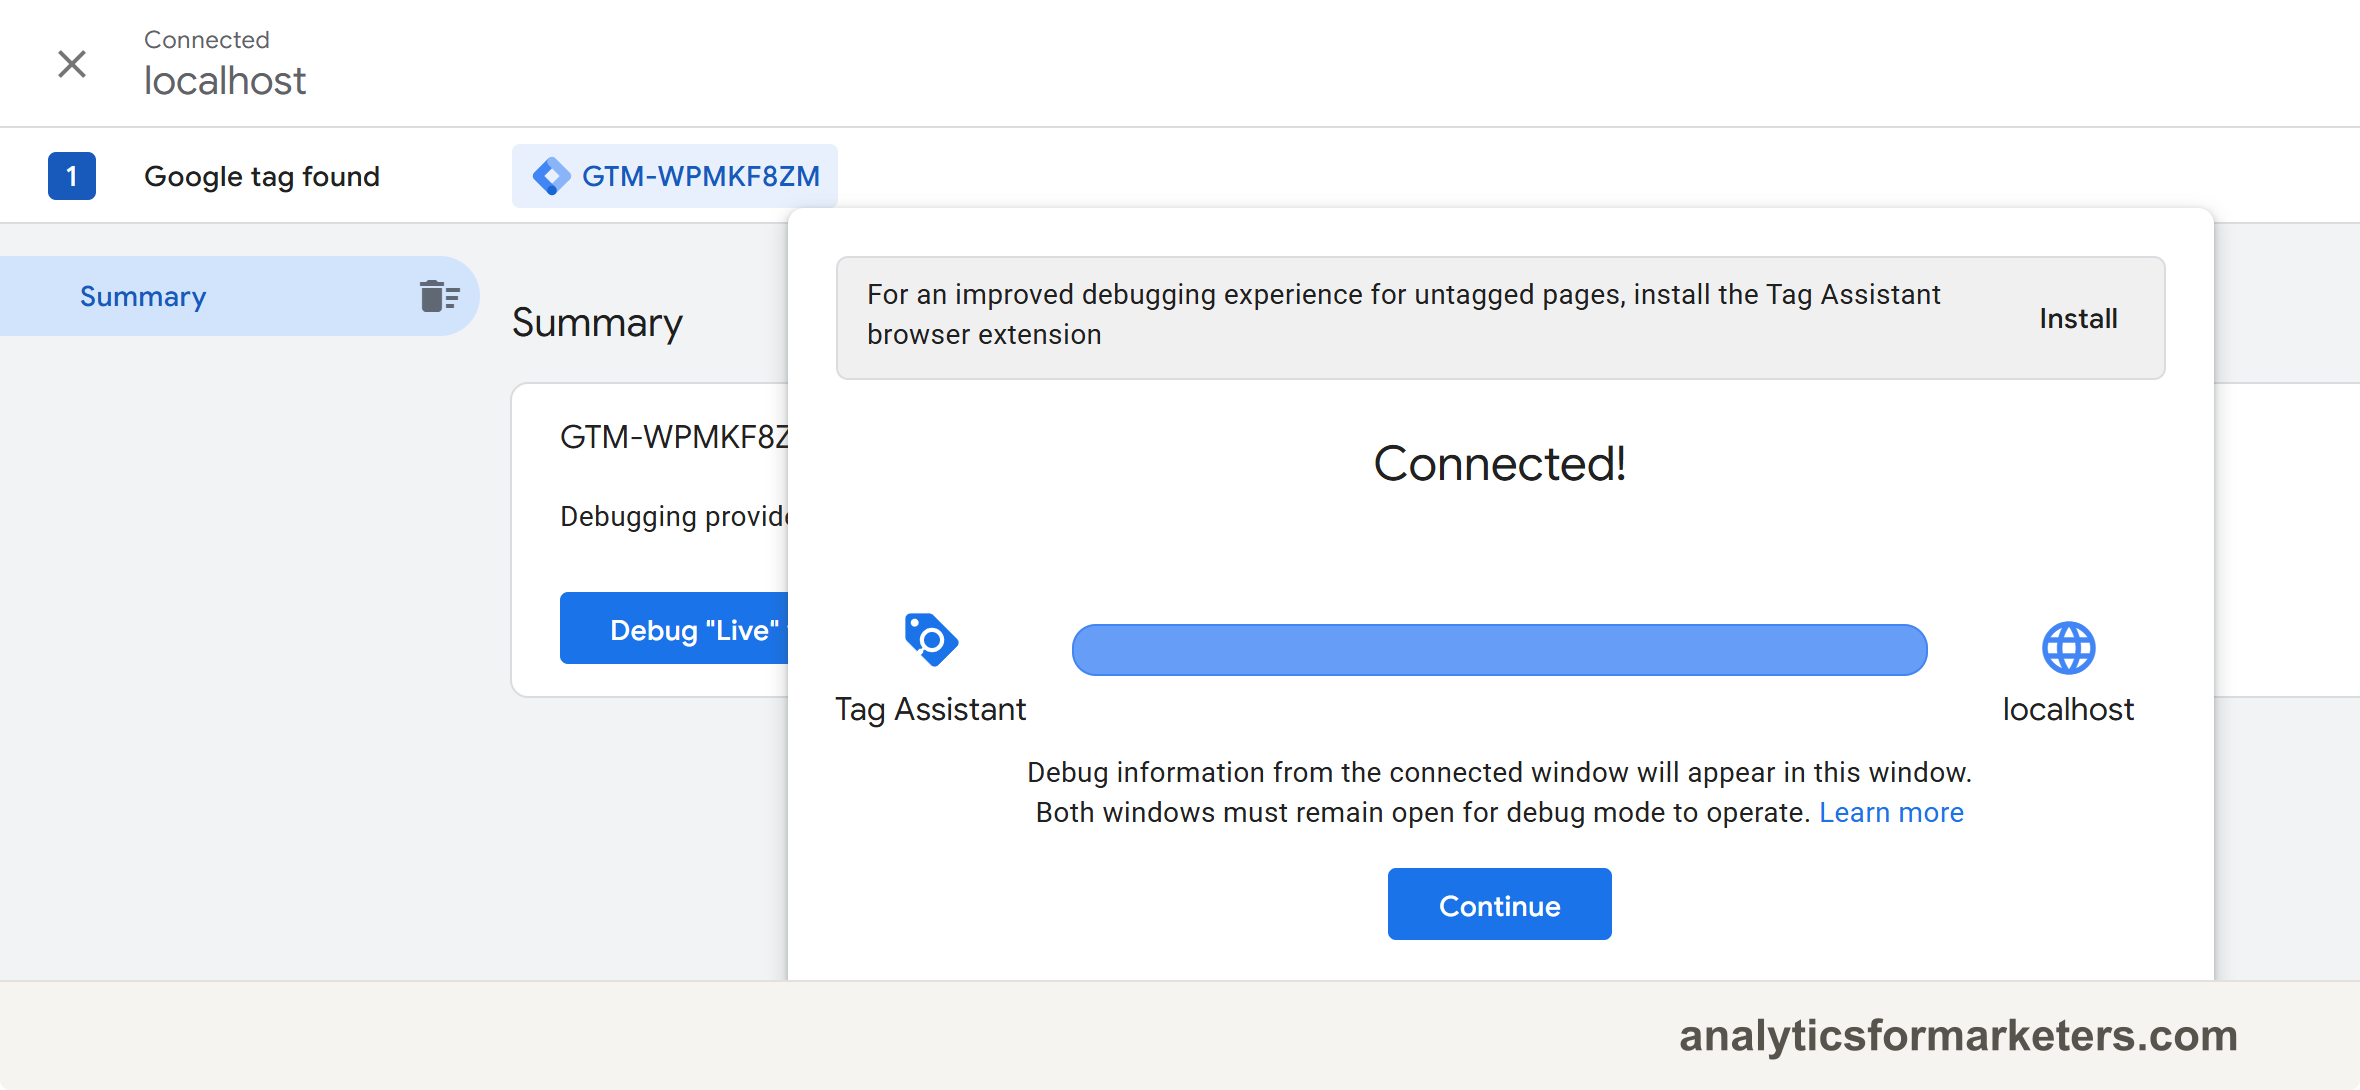Open the Learn more link
This screenshot has height=1090, width=2360.
1891,812
